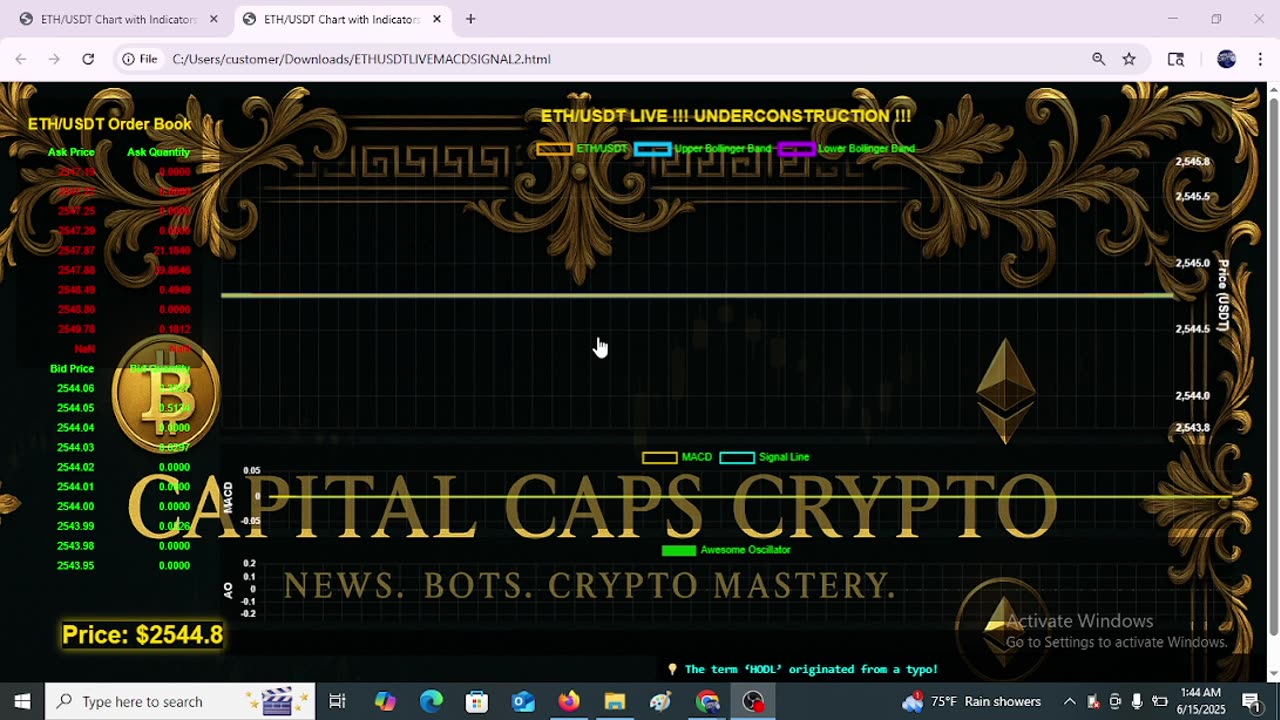
Task: Go back to the previous page
Action: (21, 59)
